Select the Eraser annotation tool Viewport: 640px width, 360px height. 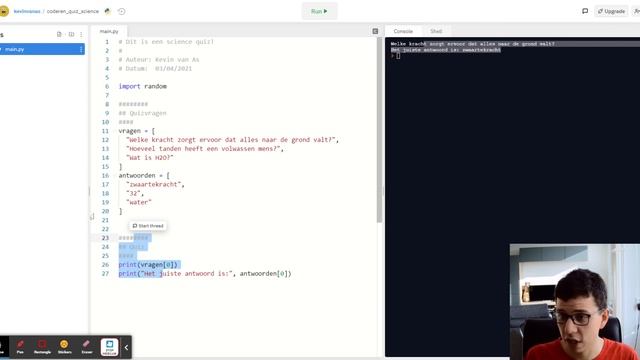pos(87,347)
